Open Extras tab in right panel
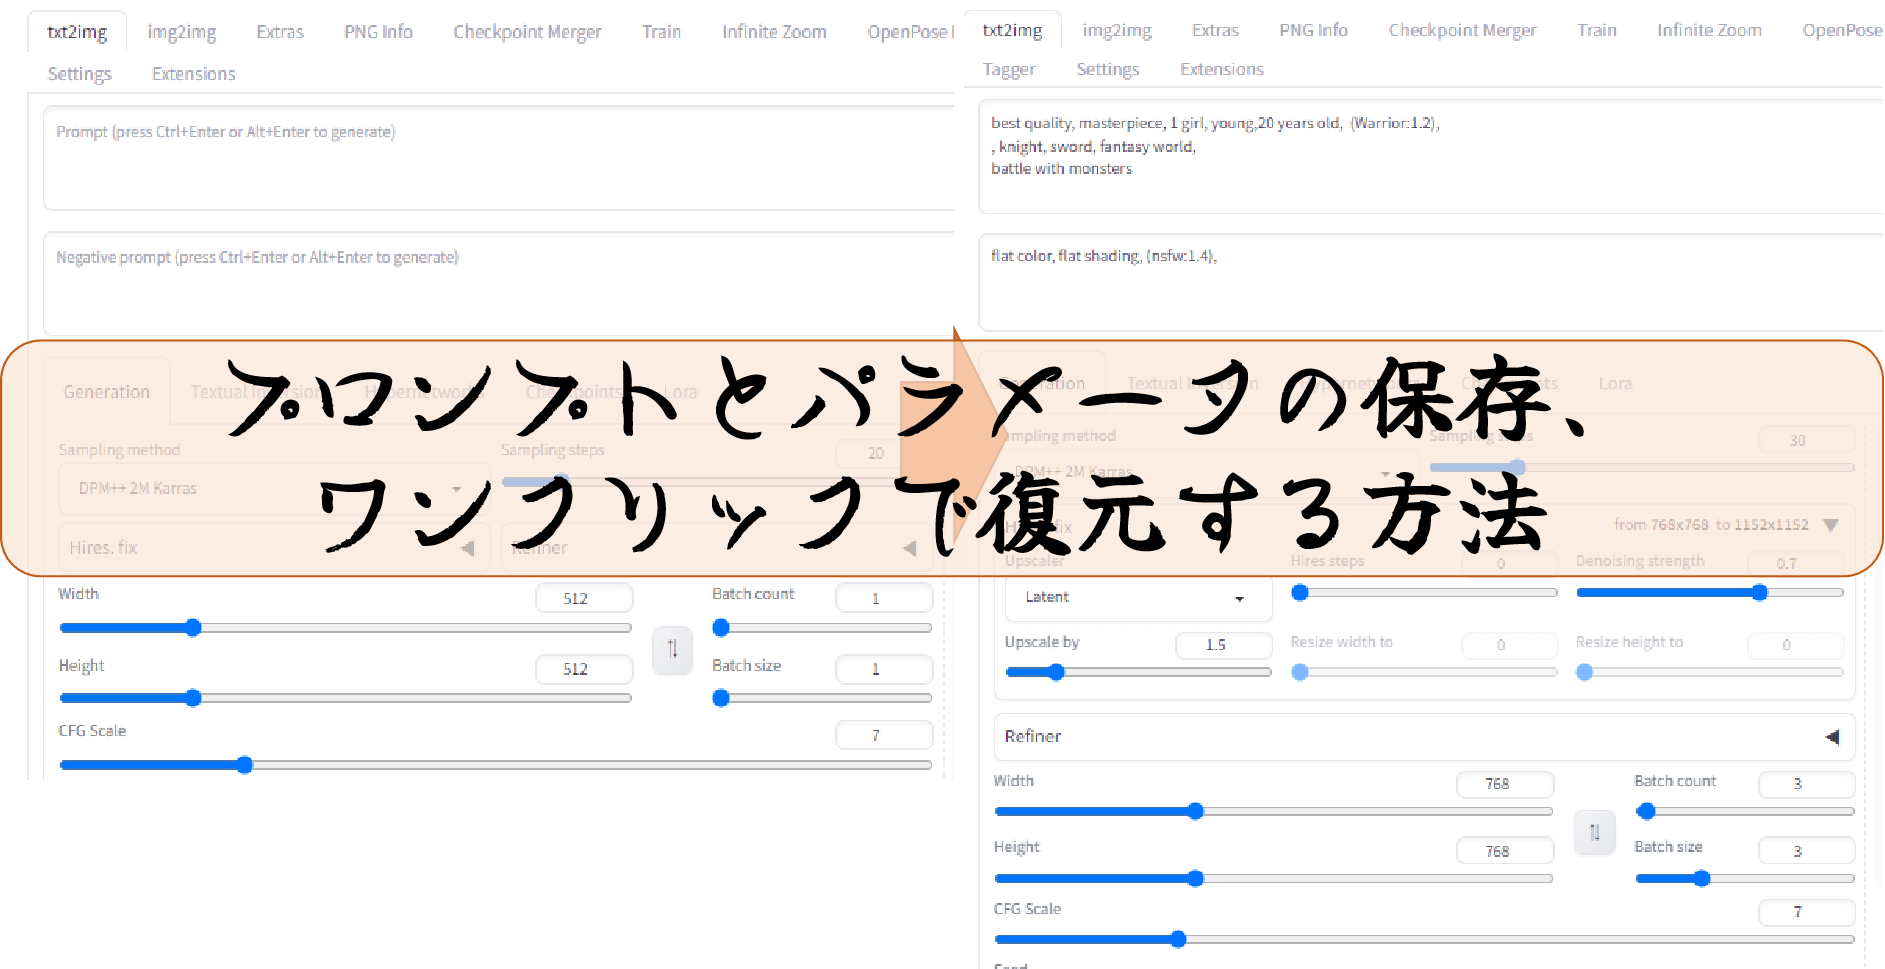This screenshot has height=969, width=1885. point(1215,30)
